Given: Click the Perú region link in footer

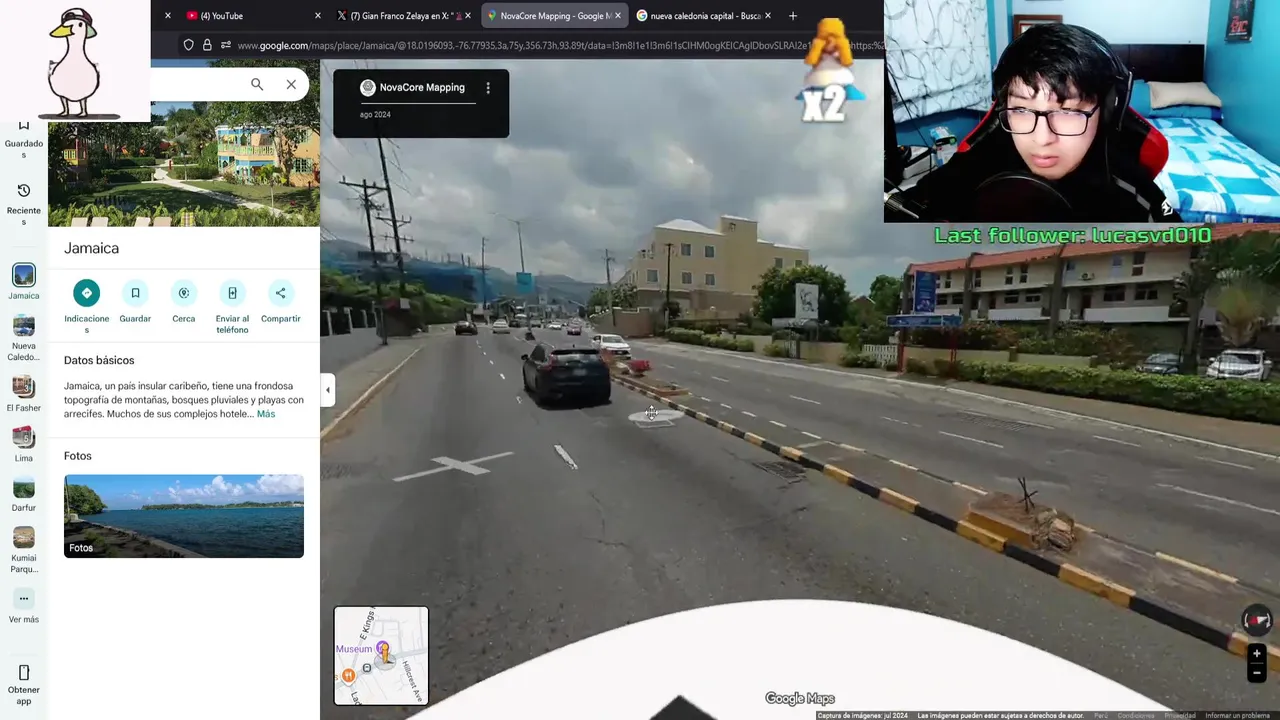Looking at the screenshot, I should [x=1101, y=715].
